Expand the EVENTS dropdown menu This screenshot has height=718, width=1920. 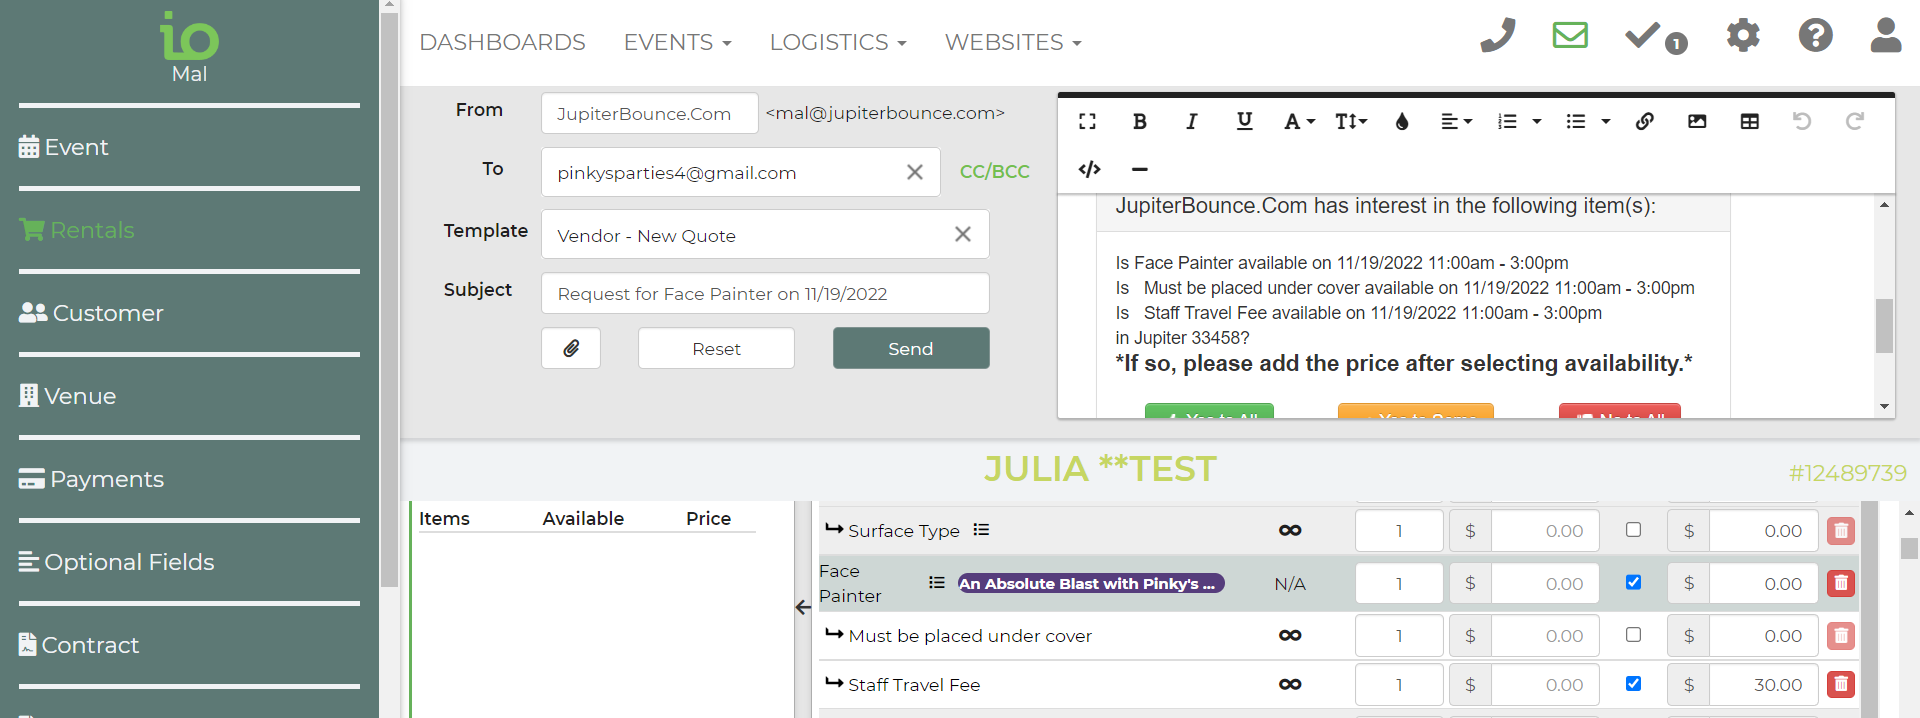click(677, 42)
